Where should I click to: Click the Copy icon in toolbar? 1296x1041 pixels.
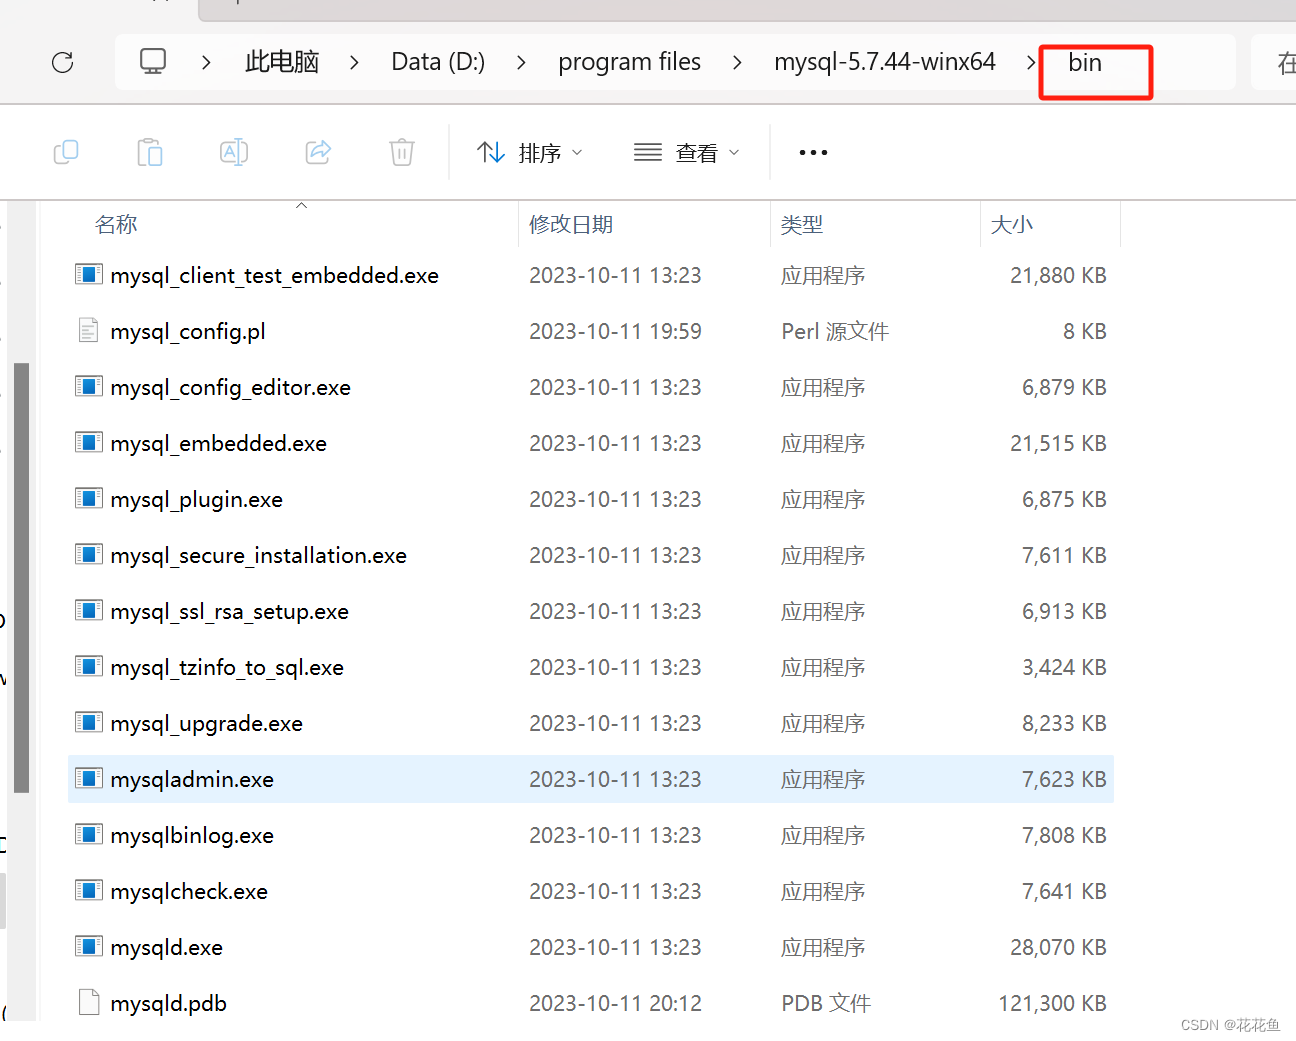point(65,152)
